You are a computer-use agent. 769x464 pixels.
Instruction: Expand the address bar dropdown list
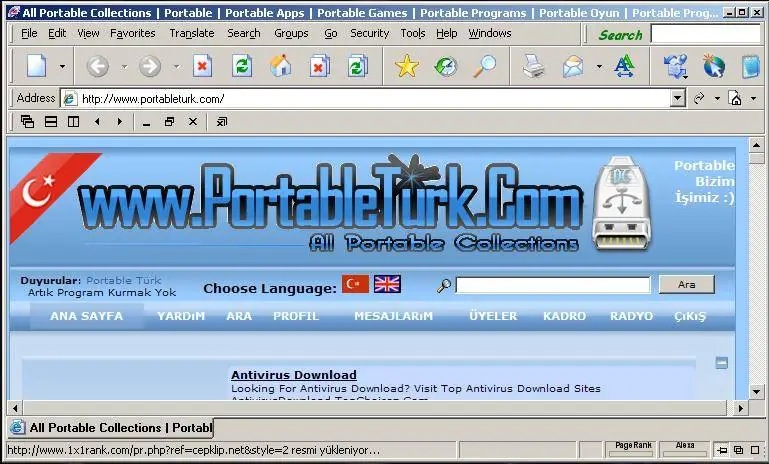click(677, 99)
